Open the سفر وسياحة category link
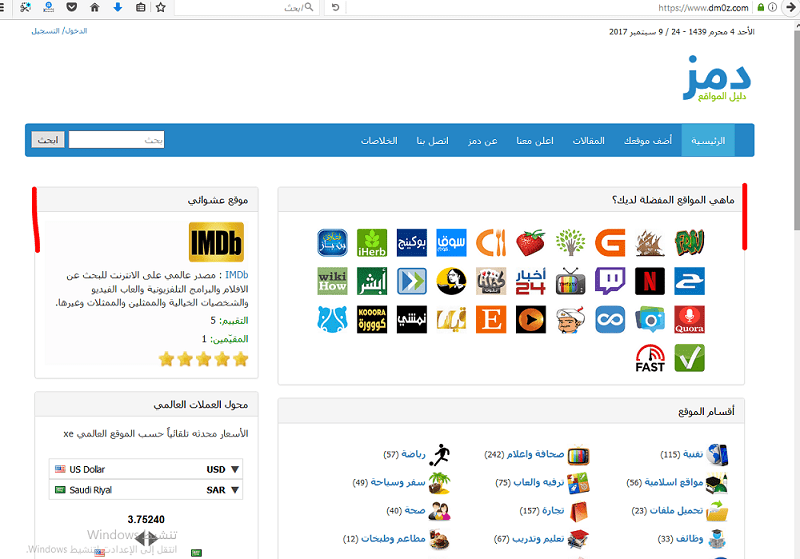Viewport: 800px width, 559px height. point(398,482)
